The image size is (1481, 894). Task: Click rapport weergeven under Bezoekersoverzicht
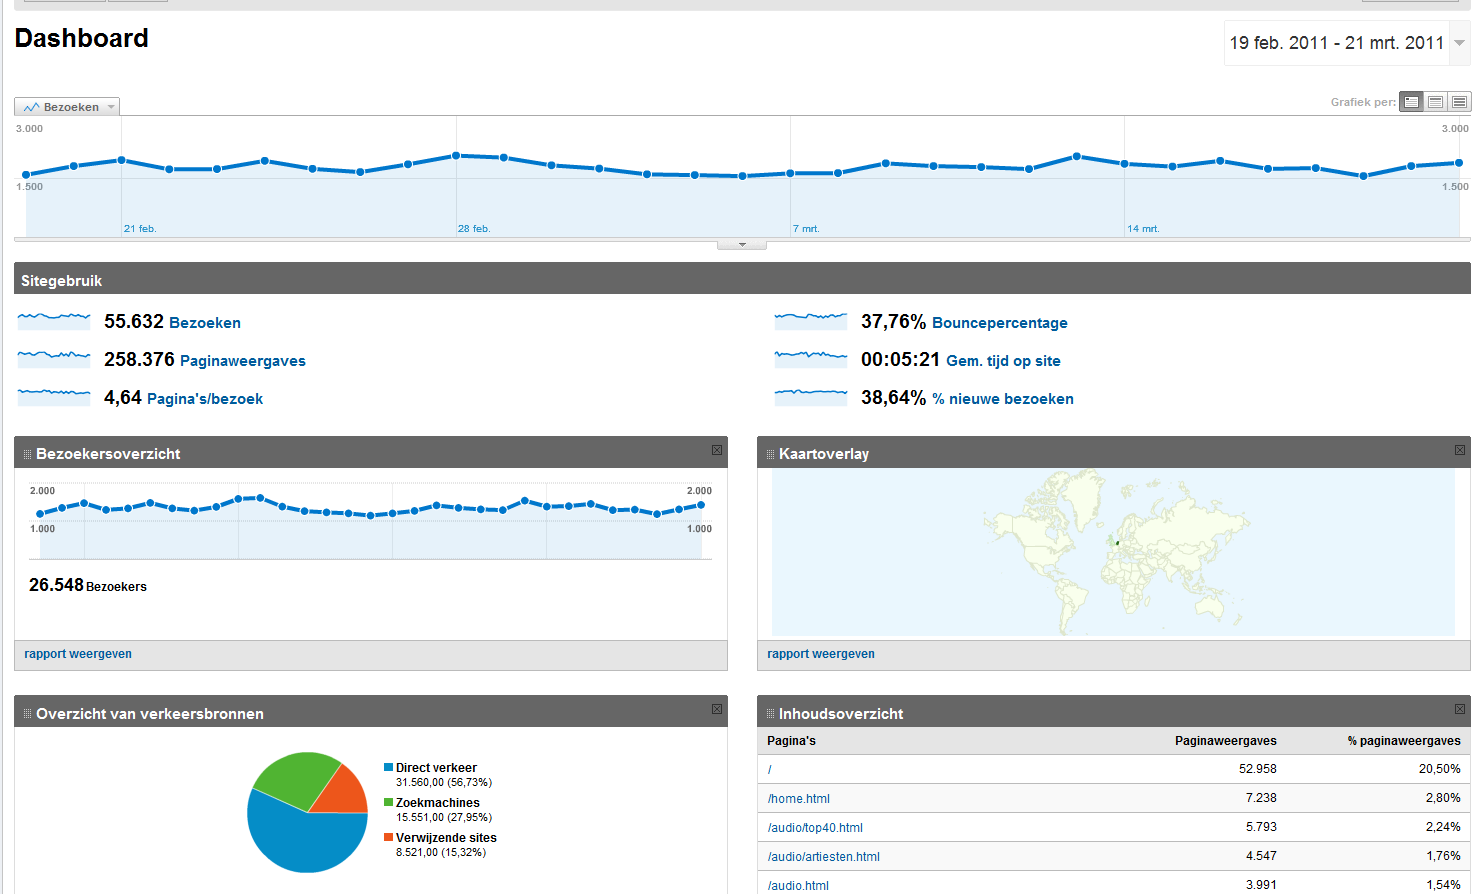pyautogui.click(x=78, y=654)
